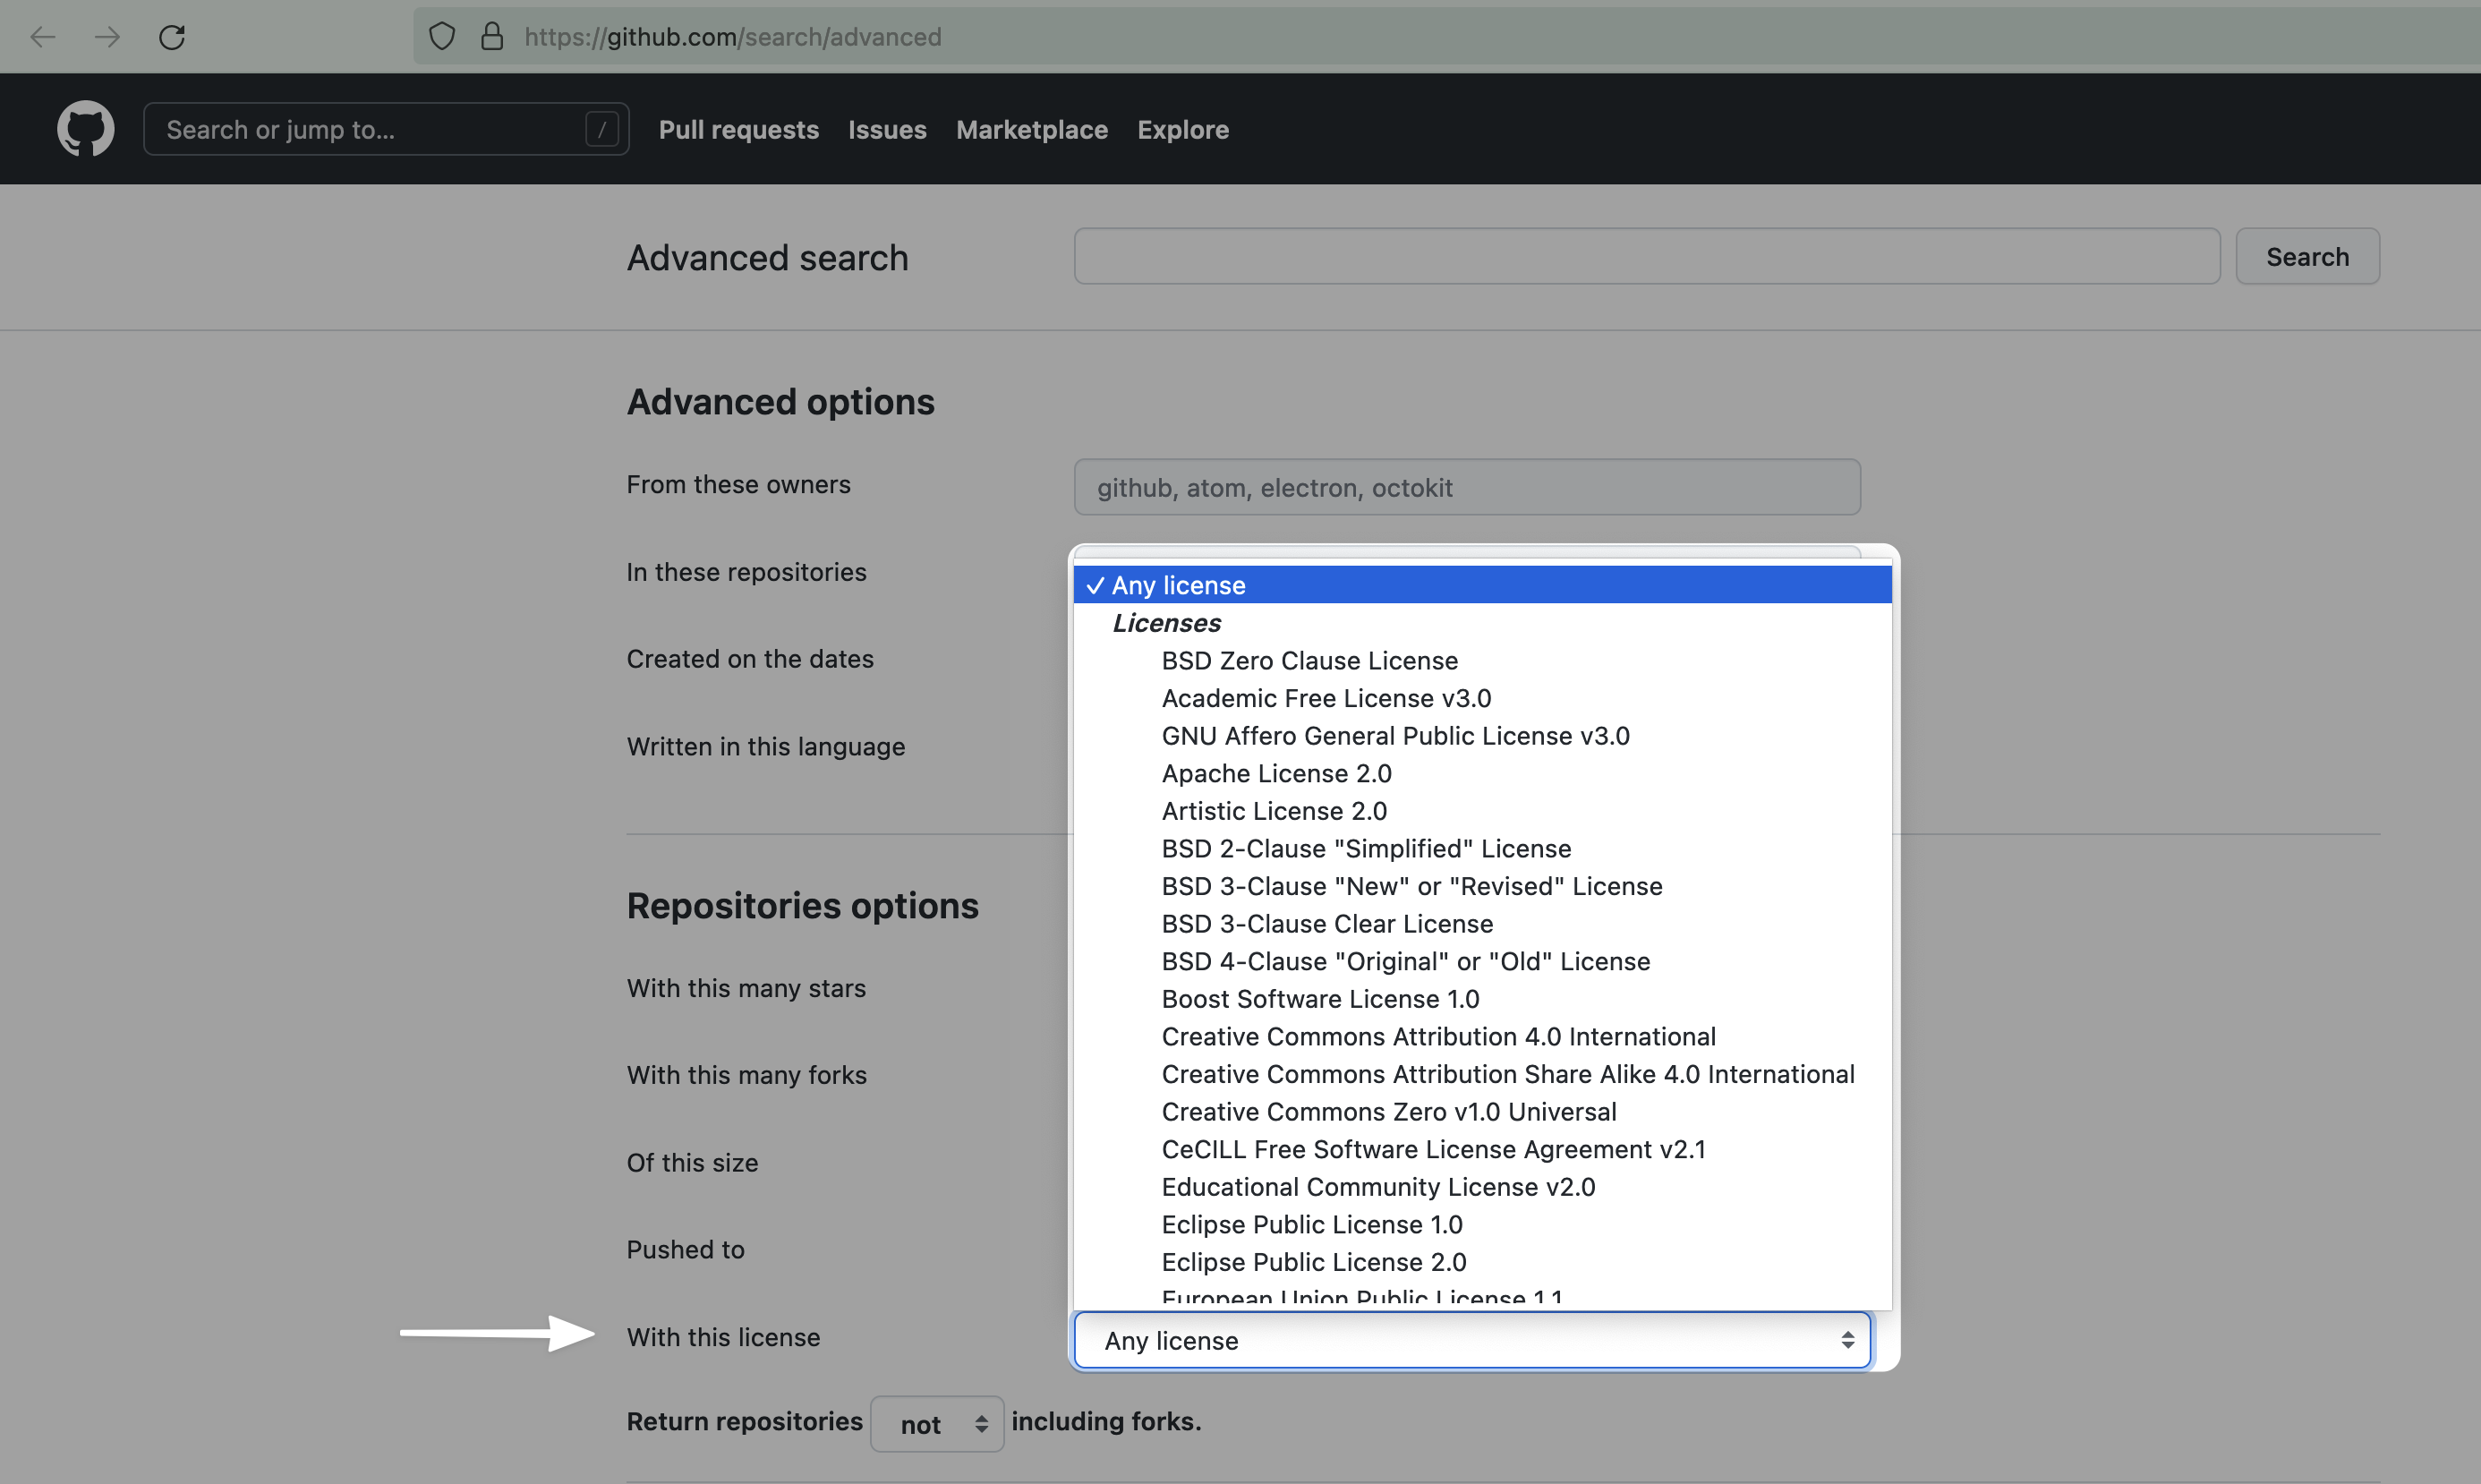2481x1484 pixels.
Task: Click the browser forward arrow
Action: 106,37
